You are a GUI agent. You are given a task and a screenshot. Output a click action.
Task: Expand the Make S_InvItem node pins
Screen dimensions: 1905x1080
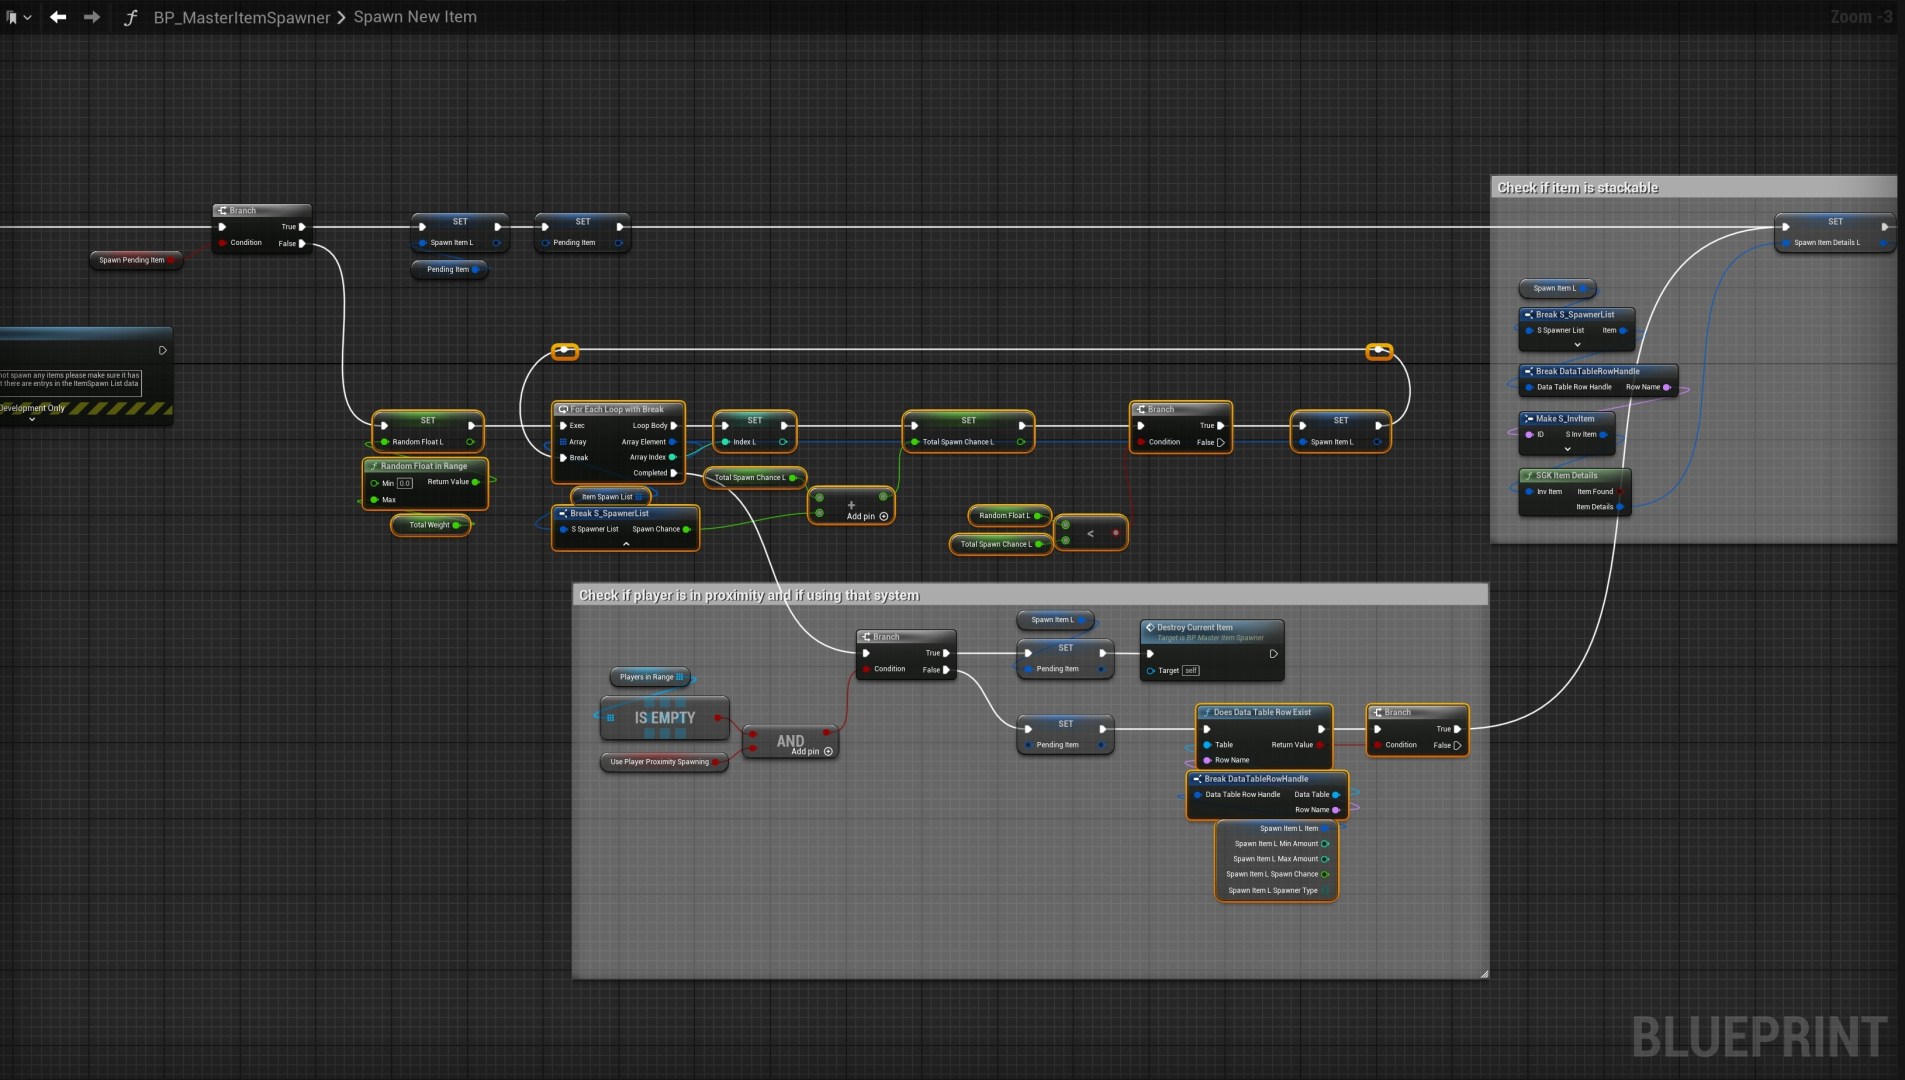[1567, 449]
